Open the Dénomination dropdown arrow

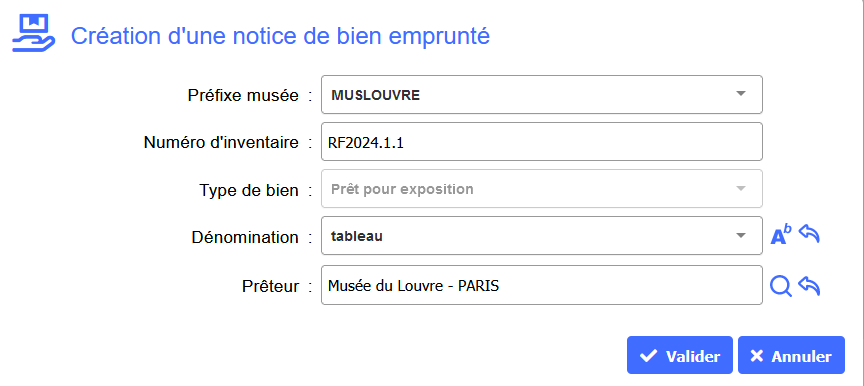[741, 236]
